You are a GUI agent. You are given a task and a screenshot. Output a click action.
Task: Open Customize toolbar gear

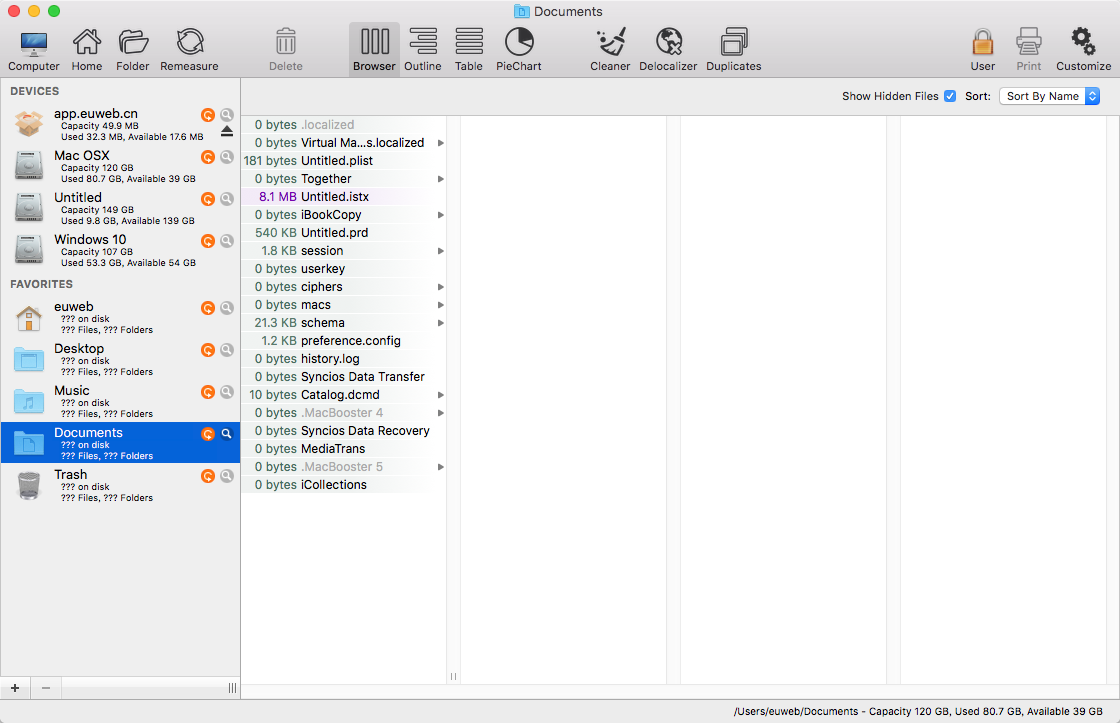pyautogui.click(x=1084, y=49)
